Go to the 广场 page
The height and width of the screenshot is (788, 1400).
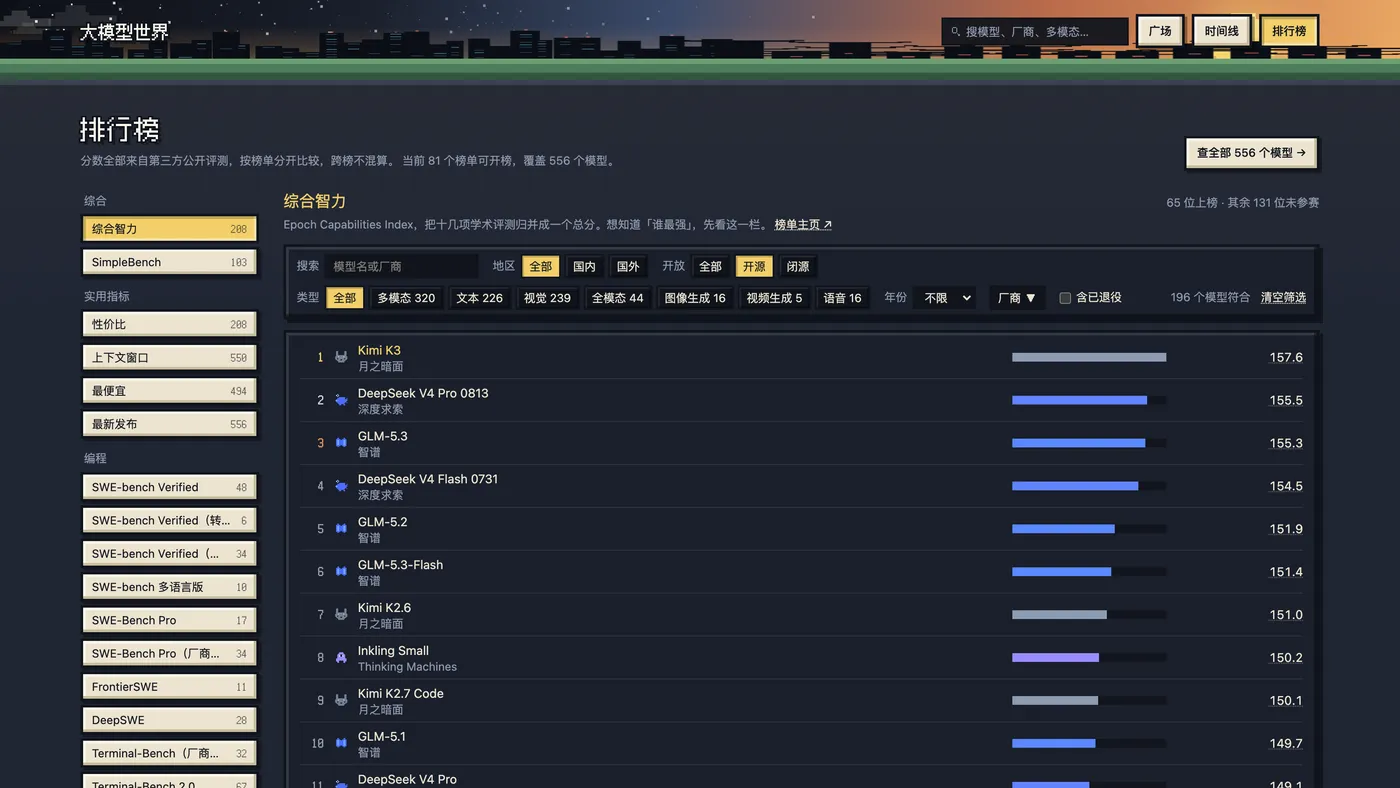coord(1160,31)
